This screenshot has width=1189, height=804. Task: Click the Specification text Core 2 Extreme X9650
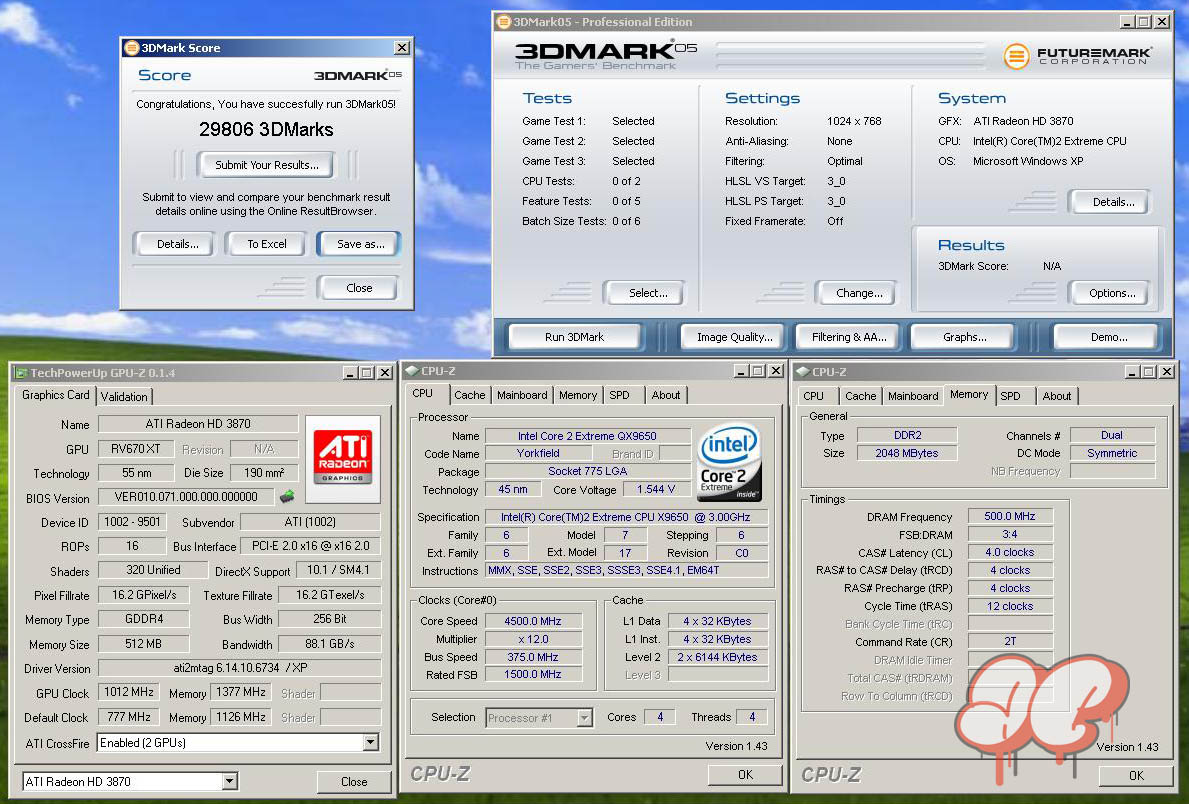point(626,517)
